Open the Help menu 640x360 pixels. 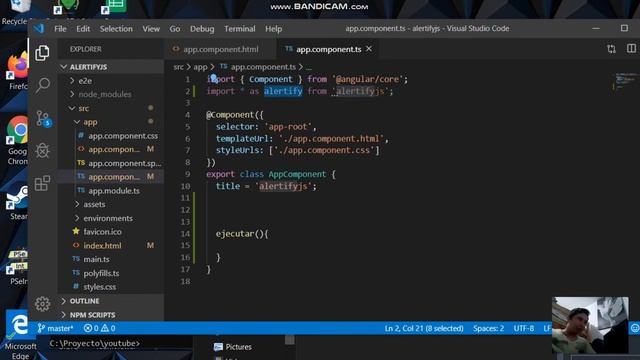(273, 29)
